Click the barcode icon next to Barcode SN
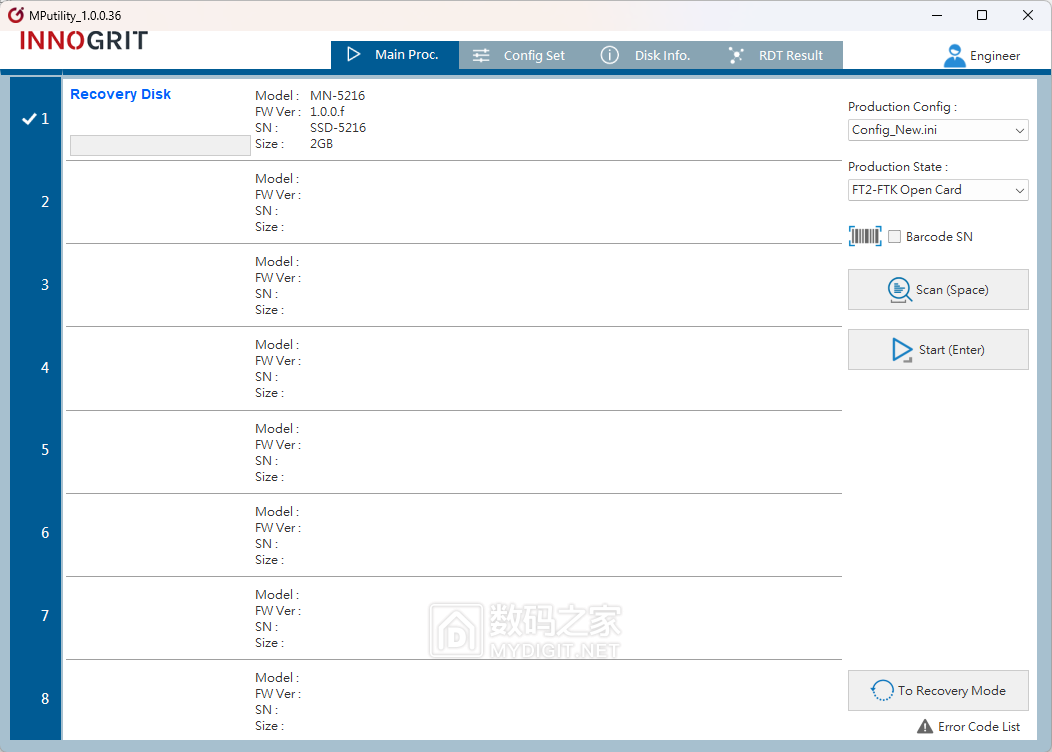This screenshot has width=1052, height=752. (864, 236)
